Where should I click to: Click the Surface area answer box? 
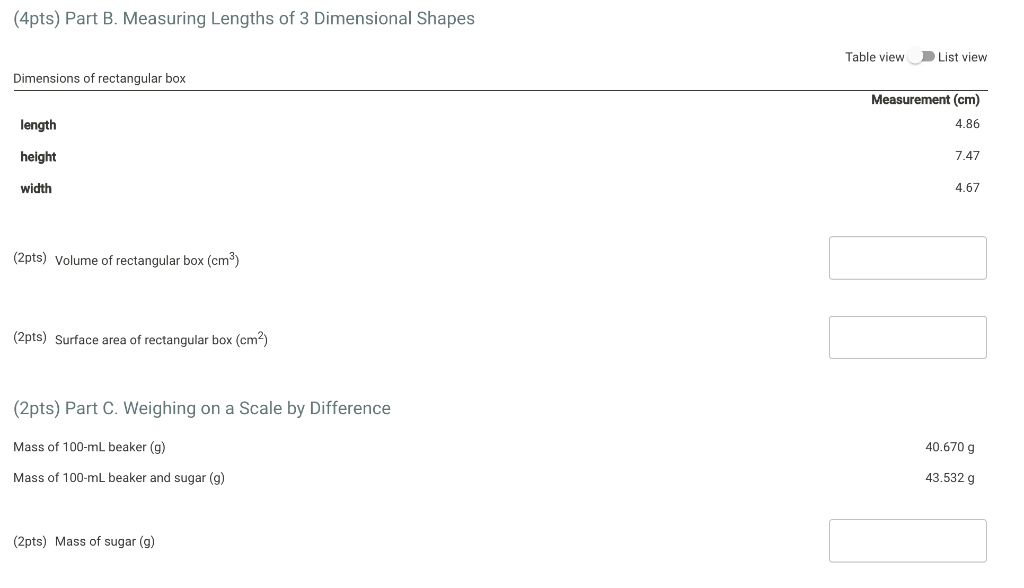[907, 337]
